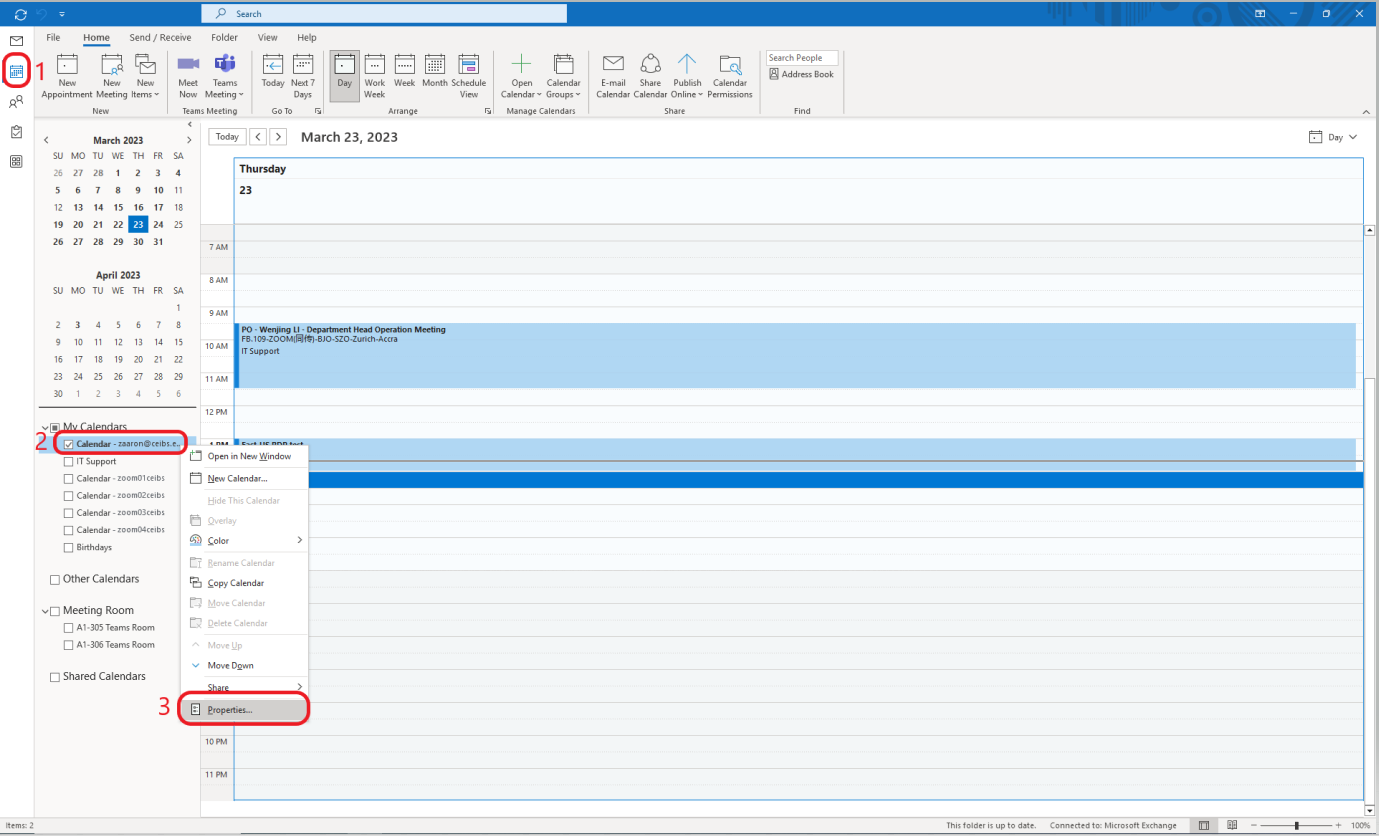Open the Send / Receive ribbon tab
The height and width of the screenshot is (836, 1379).
pos(160,37)
